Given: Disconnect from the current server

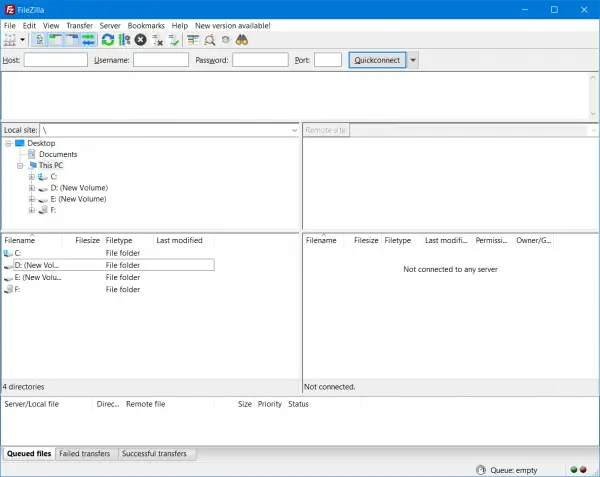Looking at the screenshot, I should [157, 40].
